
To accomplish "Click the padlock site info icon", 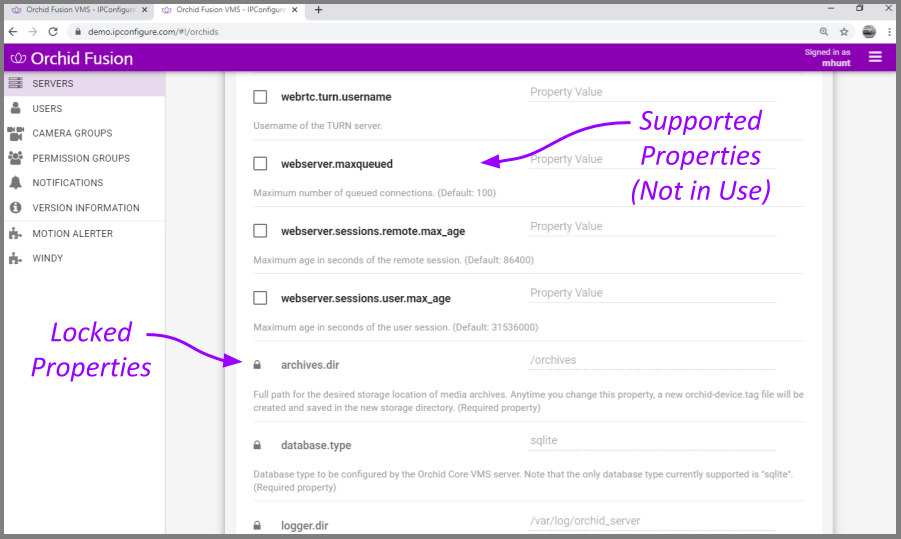I will pos(78,32).
